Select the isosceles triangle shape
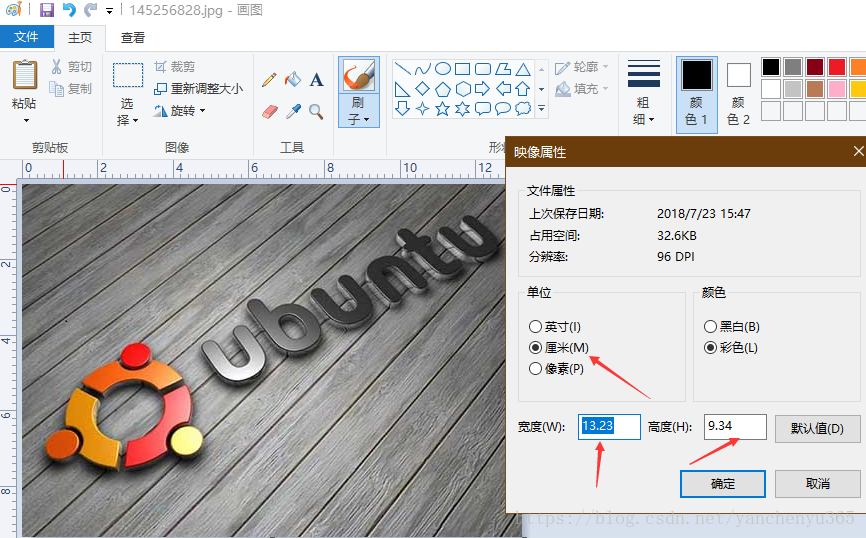The height and width of the screenshot is (538, 866). click(x=523, y=69)
